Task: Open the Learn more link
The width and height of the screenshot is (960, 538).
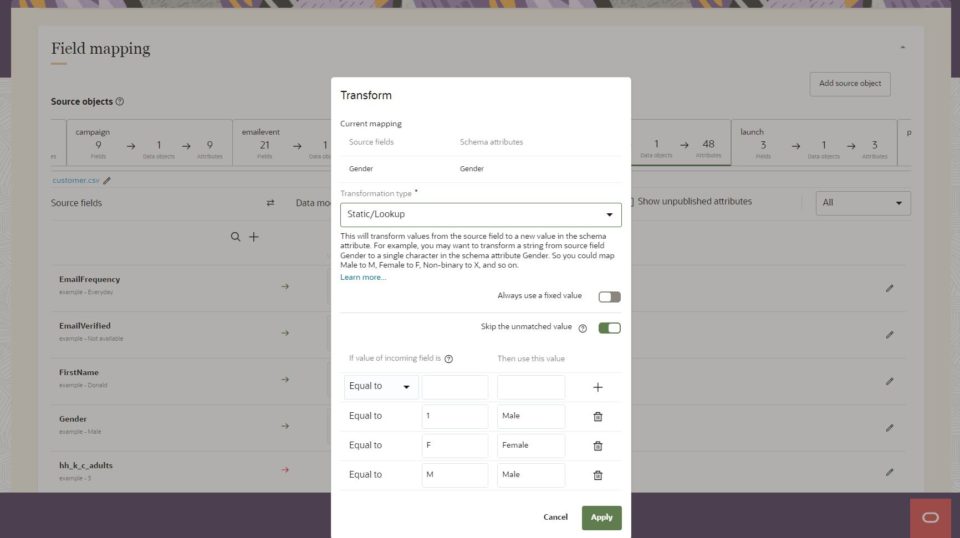Action: [x=362, y=277]
